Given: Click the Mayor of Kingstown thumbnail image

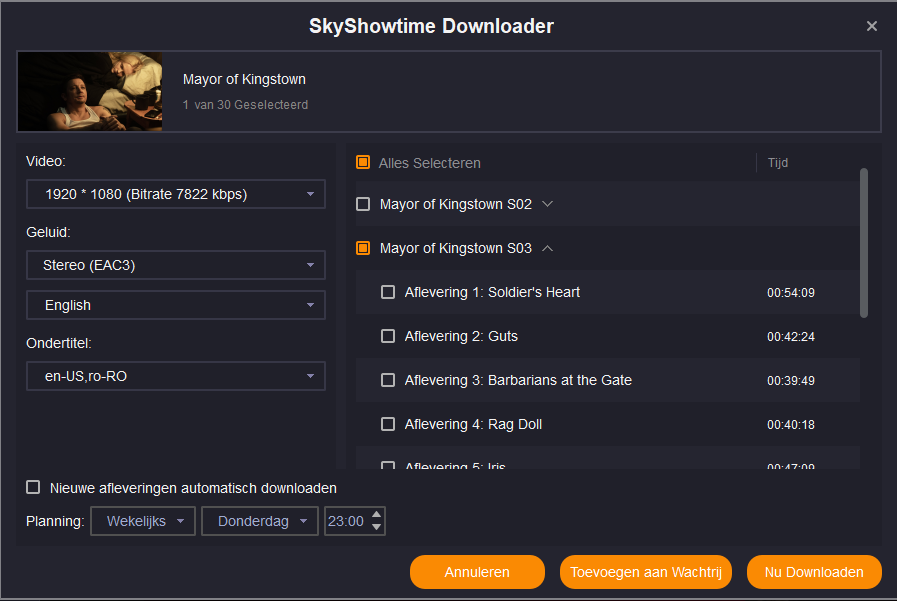Looking at the screenshot, I should (x=90, y=92).
